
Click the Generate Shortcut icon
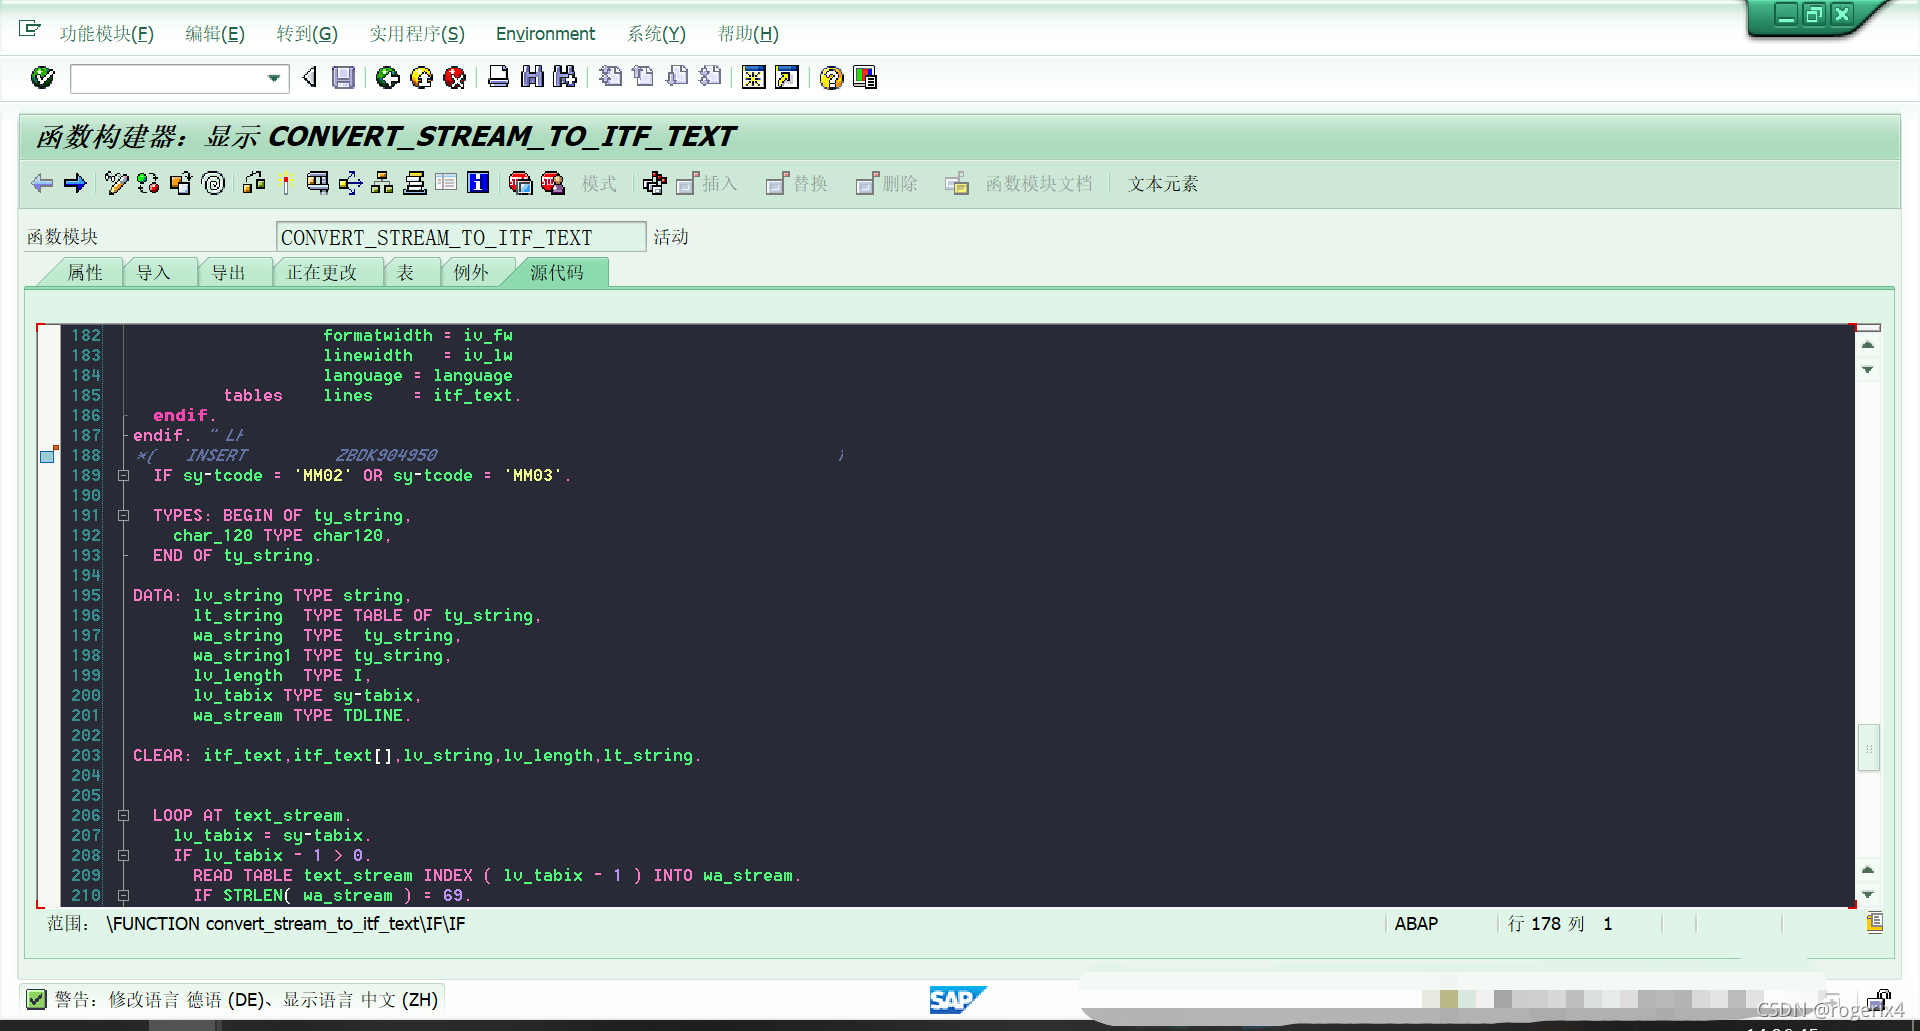click(787, 77)
